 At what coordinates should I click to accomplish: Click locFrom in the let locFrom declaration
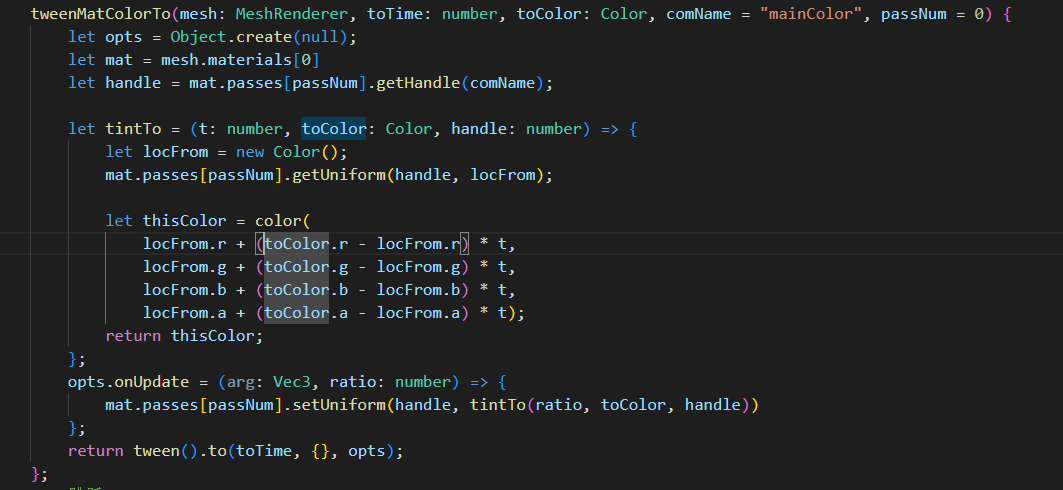pyautogui.click(x=175, y=152)
